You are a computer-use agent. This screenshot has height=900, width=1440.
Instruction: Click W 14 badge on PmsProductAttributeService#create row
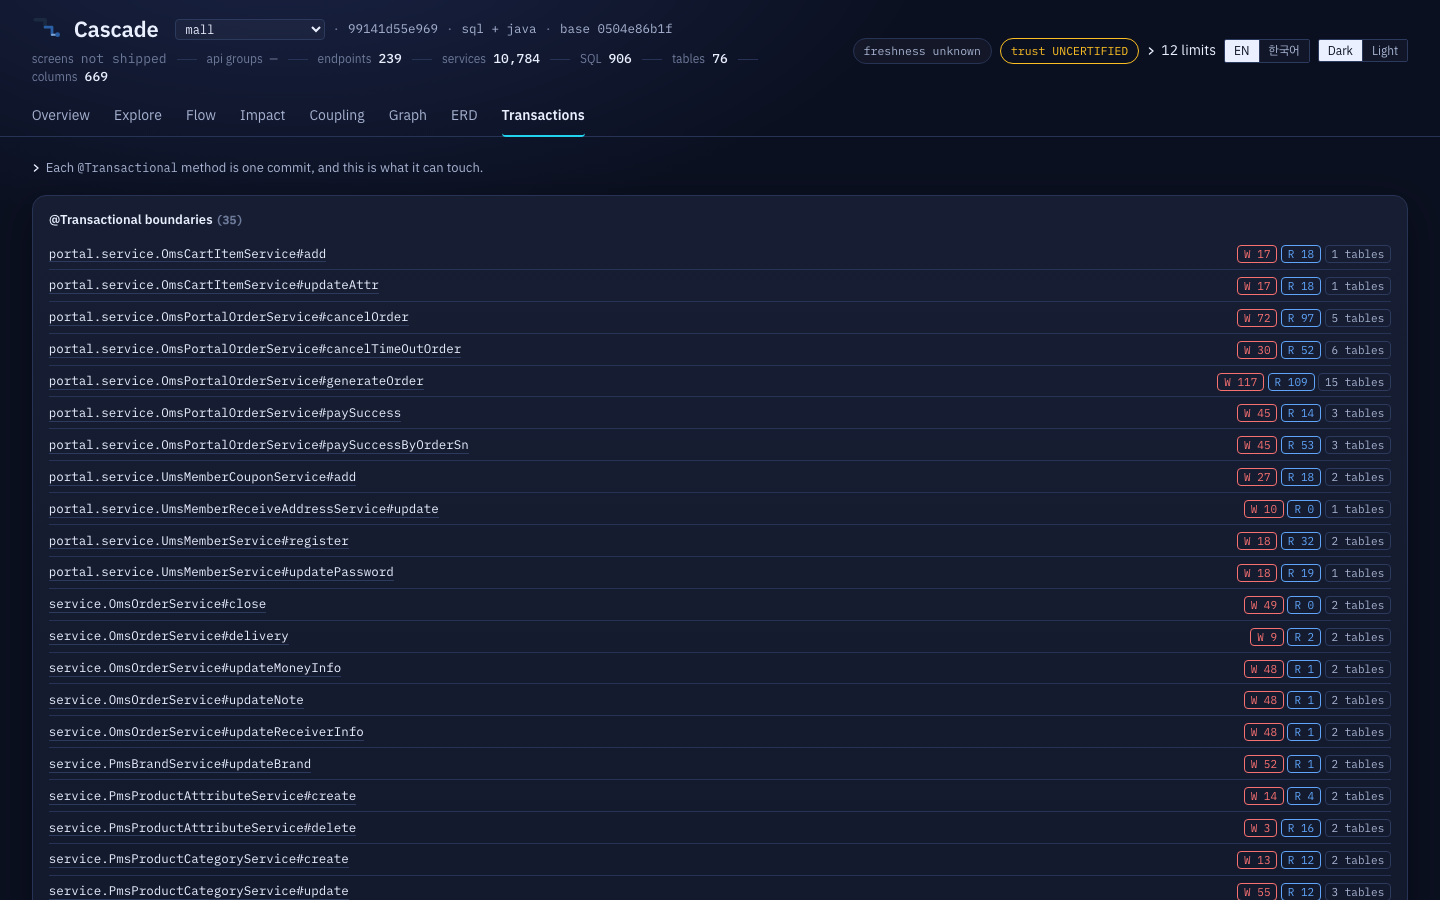tap(1264, 796)
